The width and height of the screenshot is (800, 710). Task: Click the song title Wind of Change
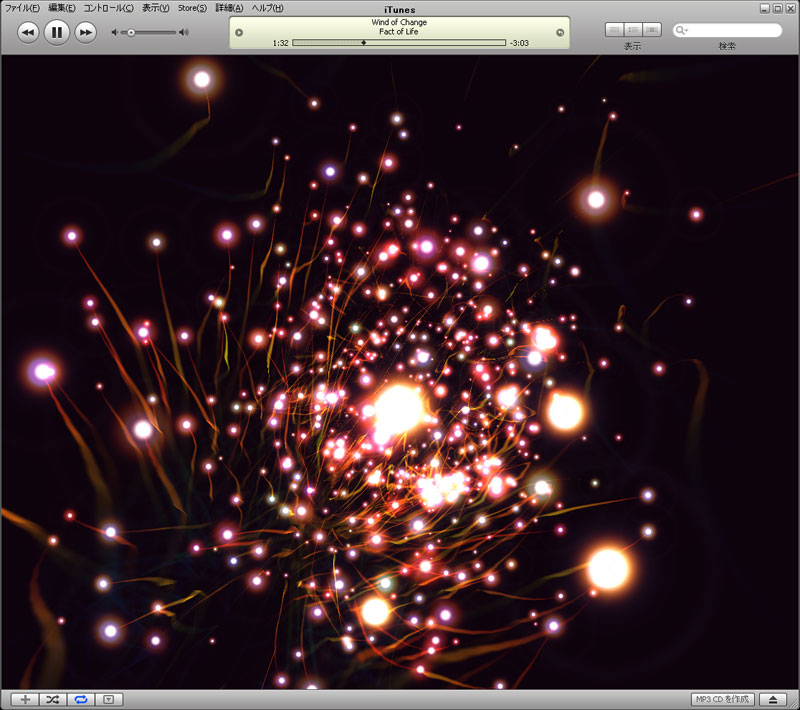[399, 22]
